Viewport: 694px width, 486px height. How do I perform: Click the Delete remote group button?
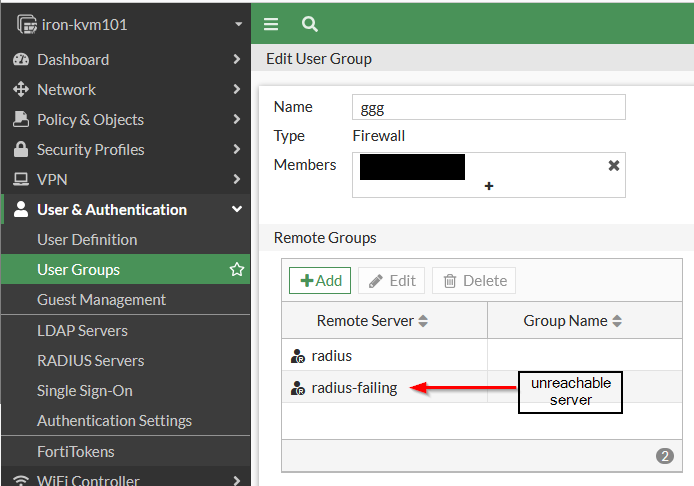pos(474,281)
